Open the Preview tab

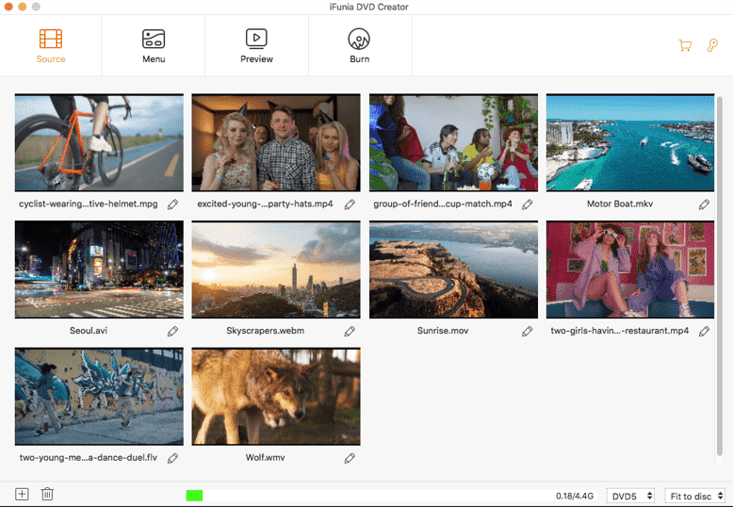click(x=257, y=46)
